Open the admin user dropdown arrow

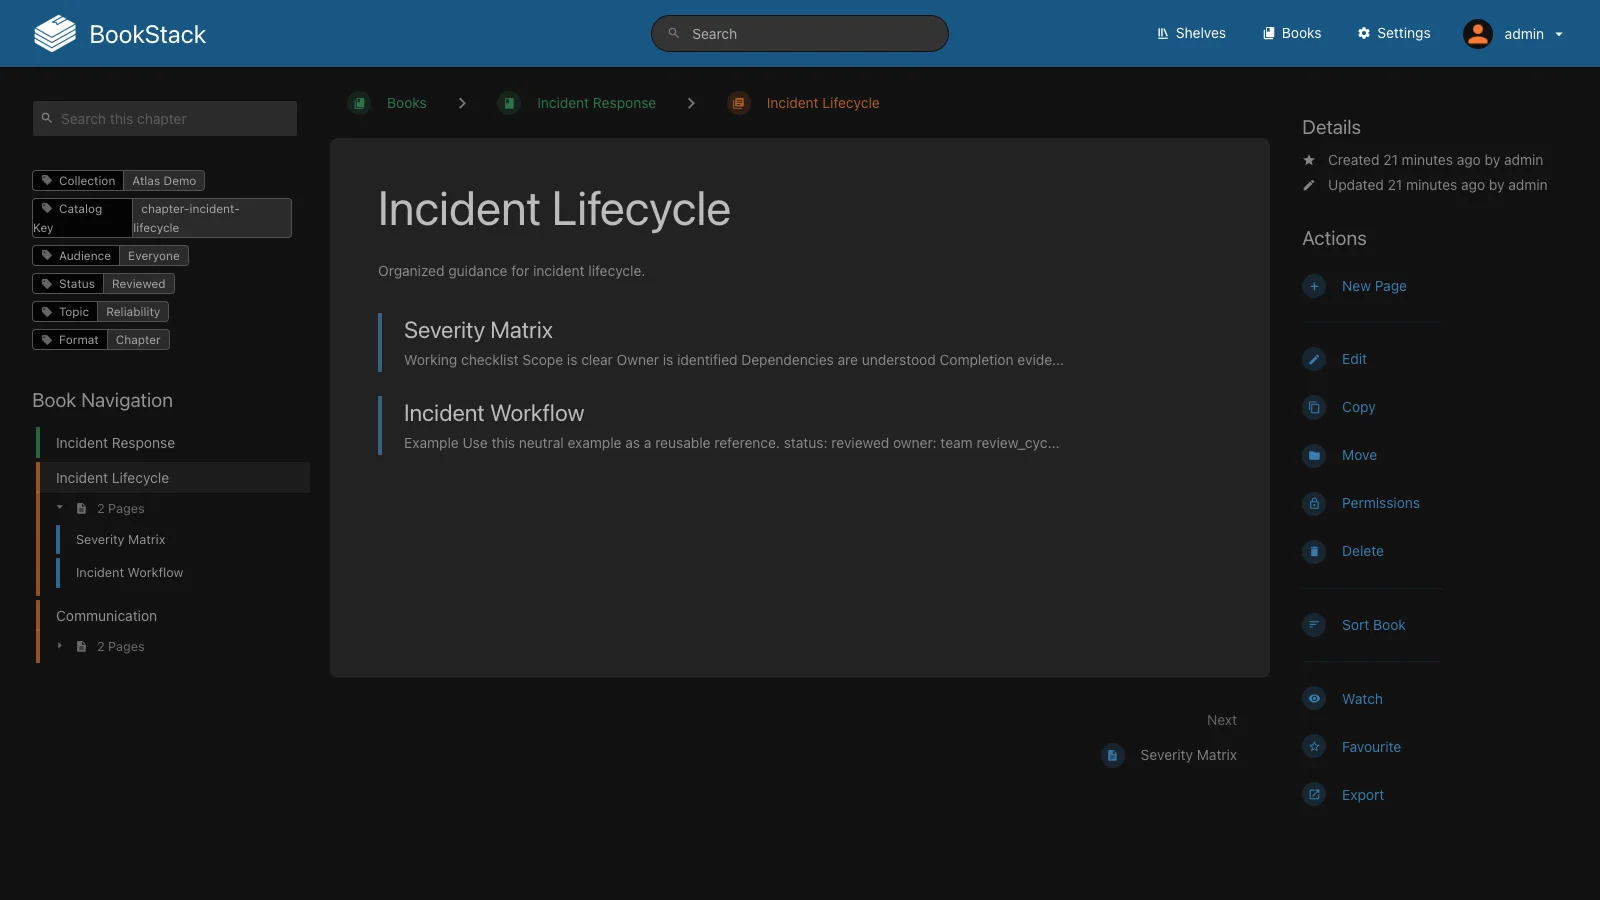click(1559, 34)
